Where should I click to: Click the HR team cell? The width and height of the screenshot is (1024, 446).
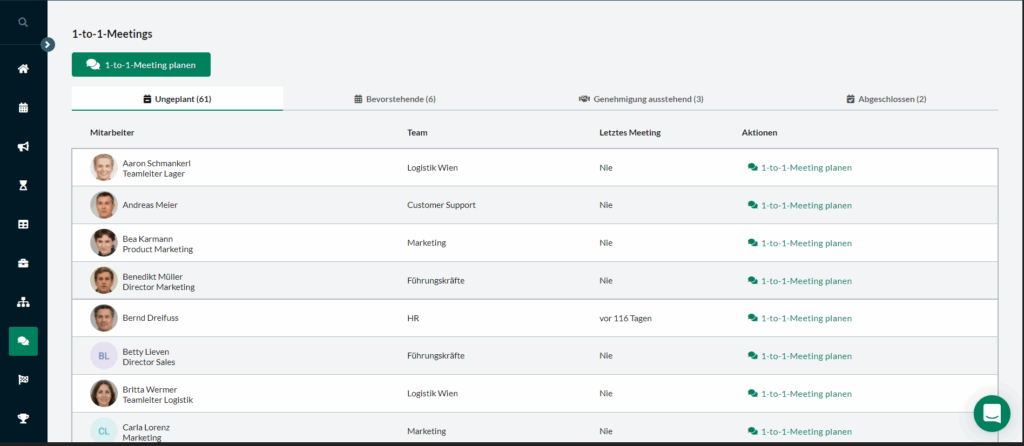[413, 319]
